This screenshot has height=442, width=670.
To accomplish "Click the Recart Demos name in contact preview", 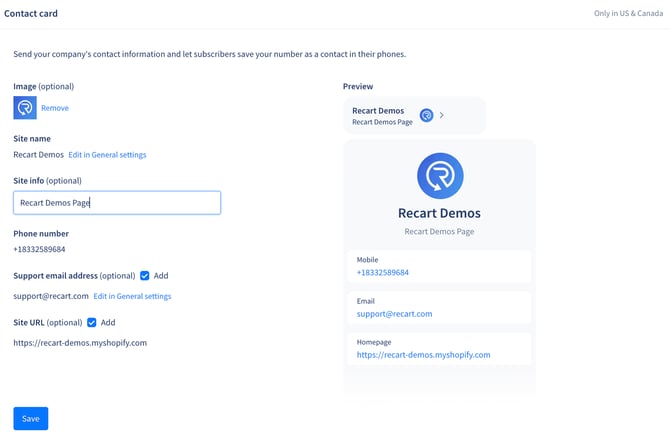I will [439, 213].
